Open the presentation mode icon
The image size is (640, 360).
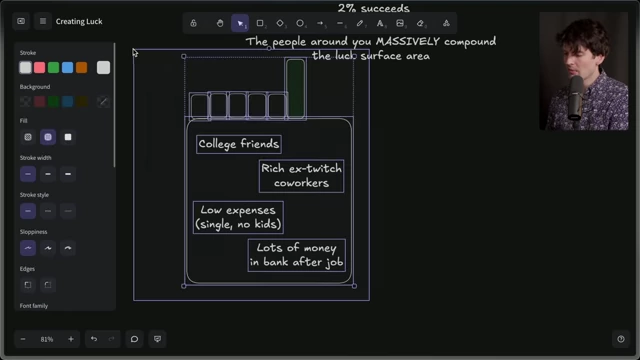click(158, 339)
